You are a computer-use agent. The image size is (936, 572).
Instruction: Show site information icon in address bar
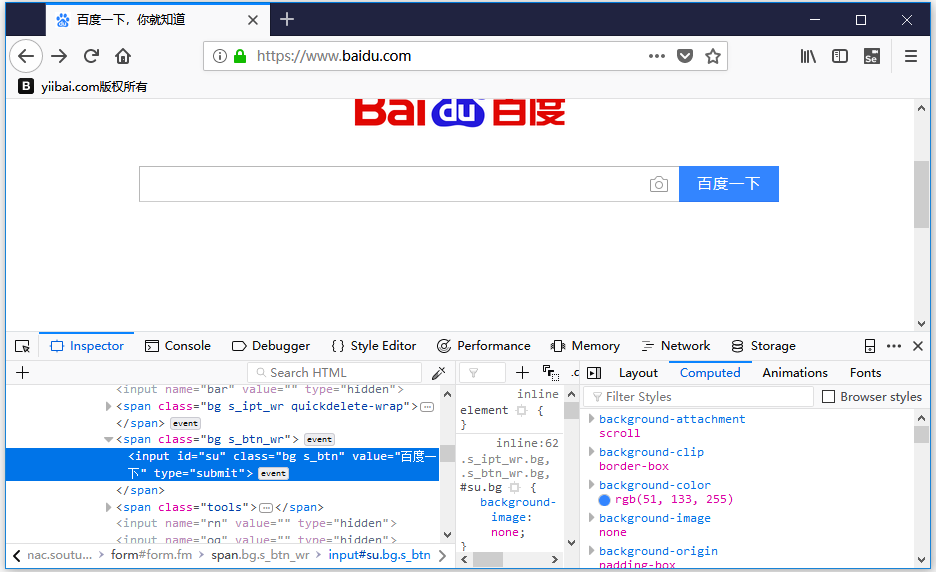[220, 56]
